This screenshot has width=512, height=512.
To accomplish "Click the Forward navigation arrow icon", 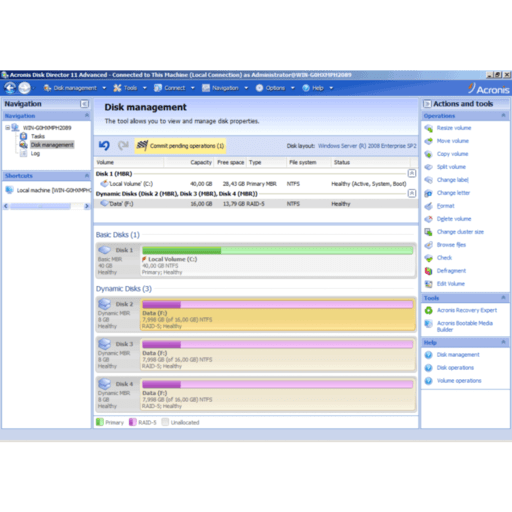I will coord(24,88).
